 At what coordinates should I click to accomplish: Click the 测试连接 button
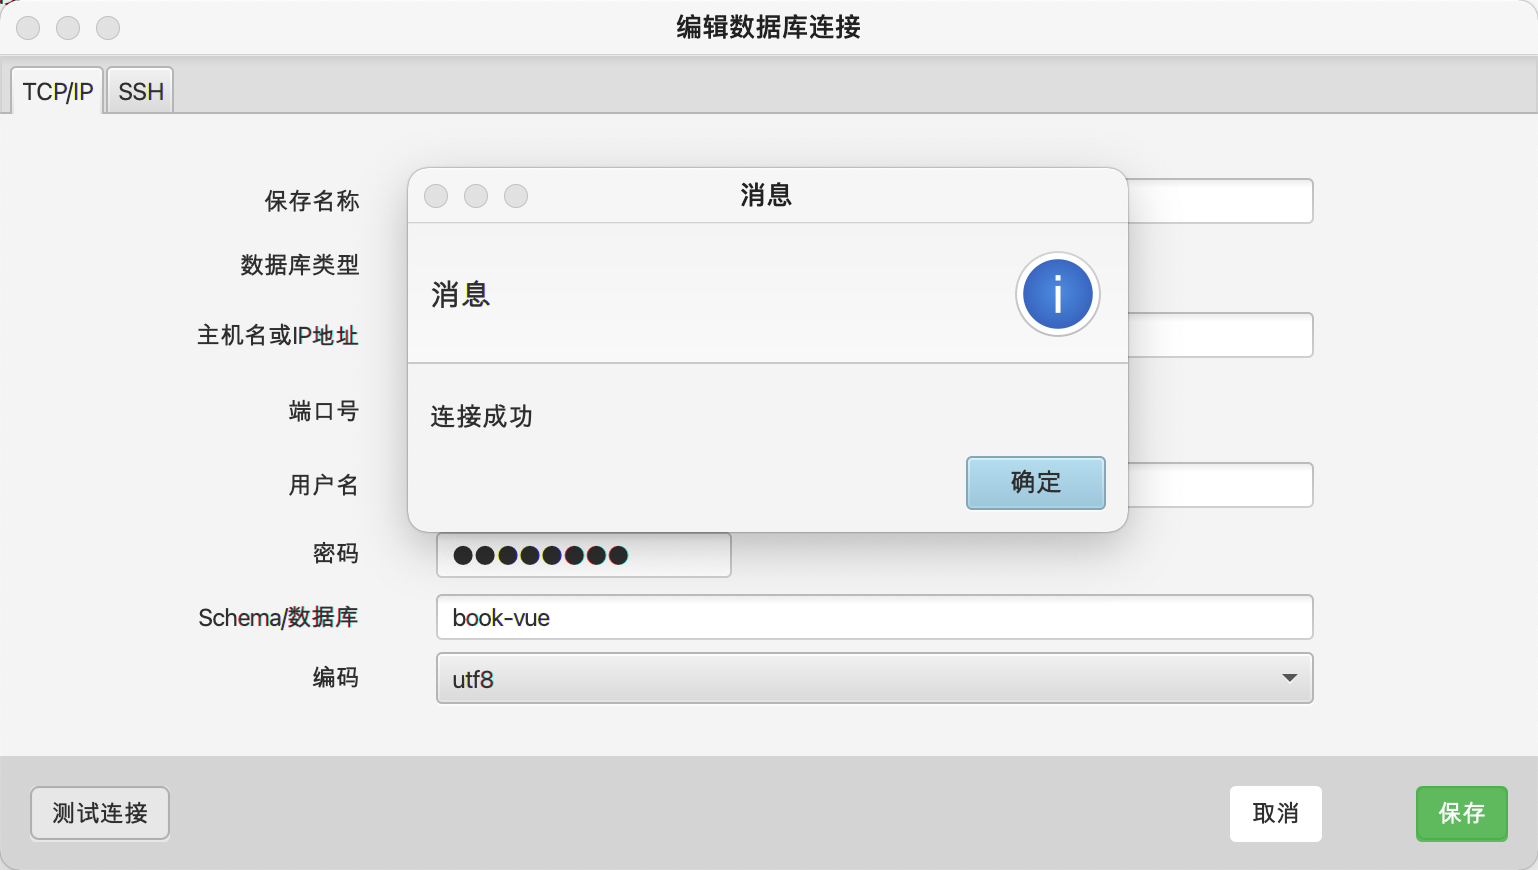(x=100, y=813)
